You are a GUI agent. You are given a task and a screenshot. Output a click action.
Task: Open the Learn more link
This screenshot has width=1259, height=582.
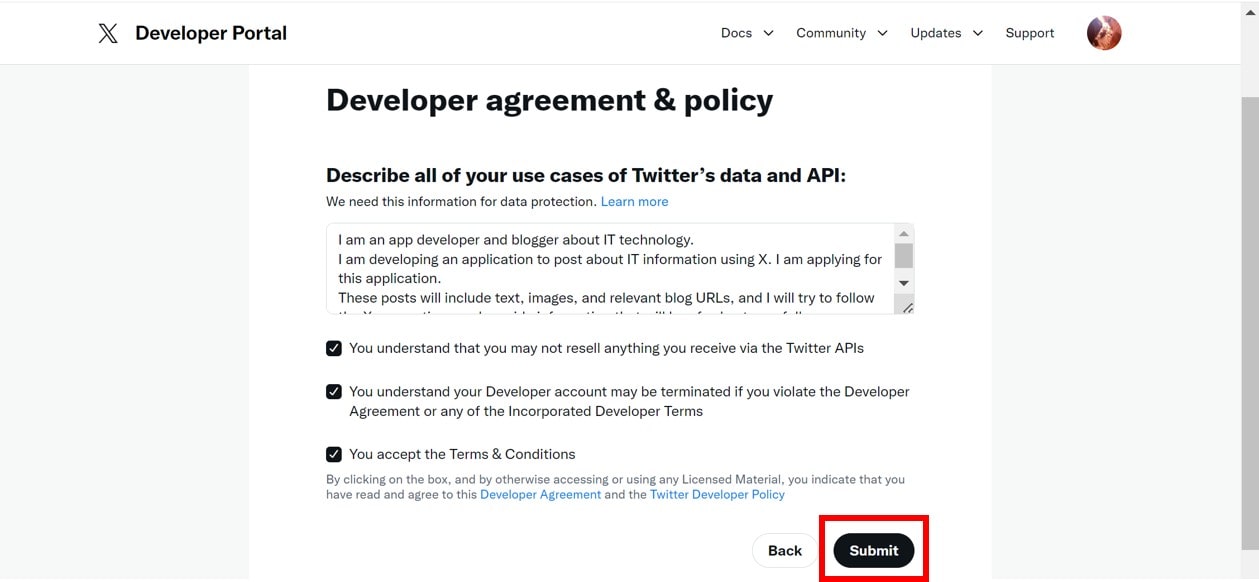point(634,202)
